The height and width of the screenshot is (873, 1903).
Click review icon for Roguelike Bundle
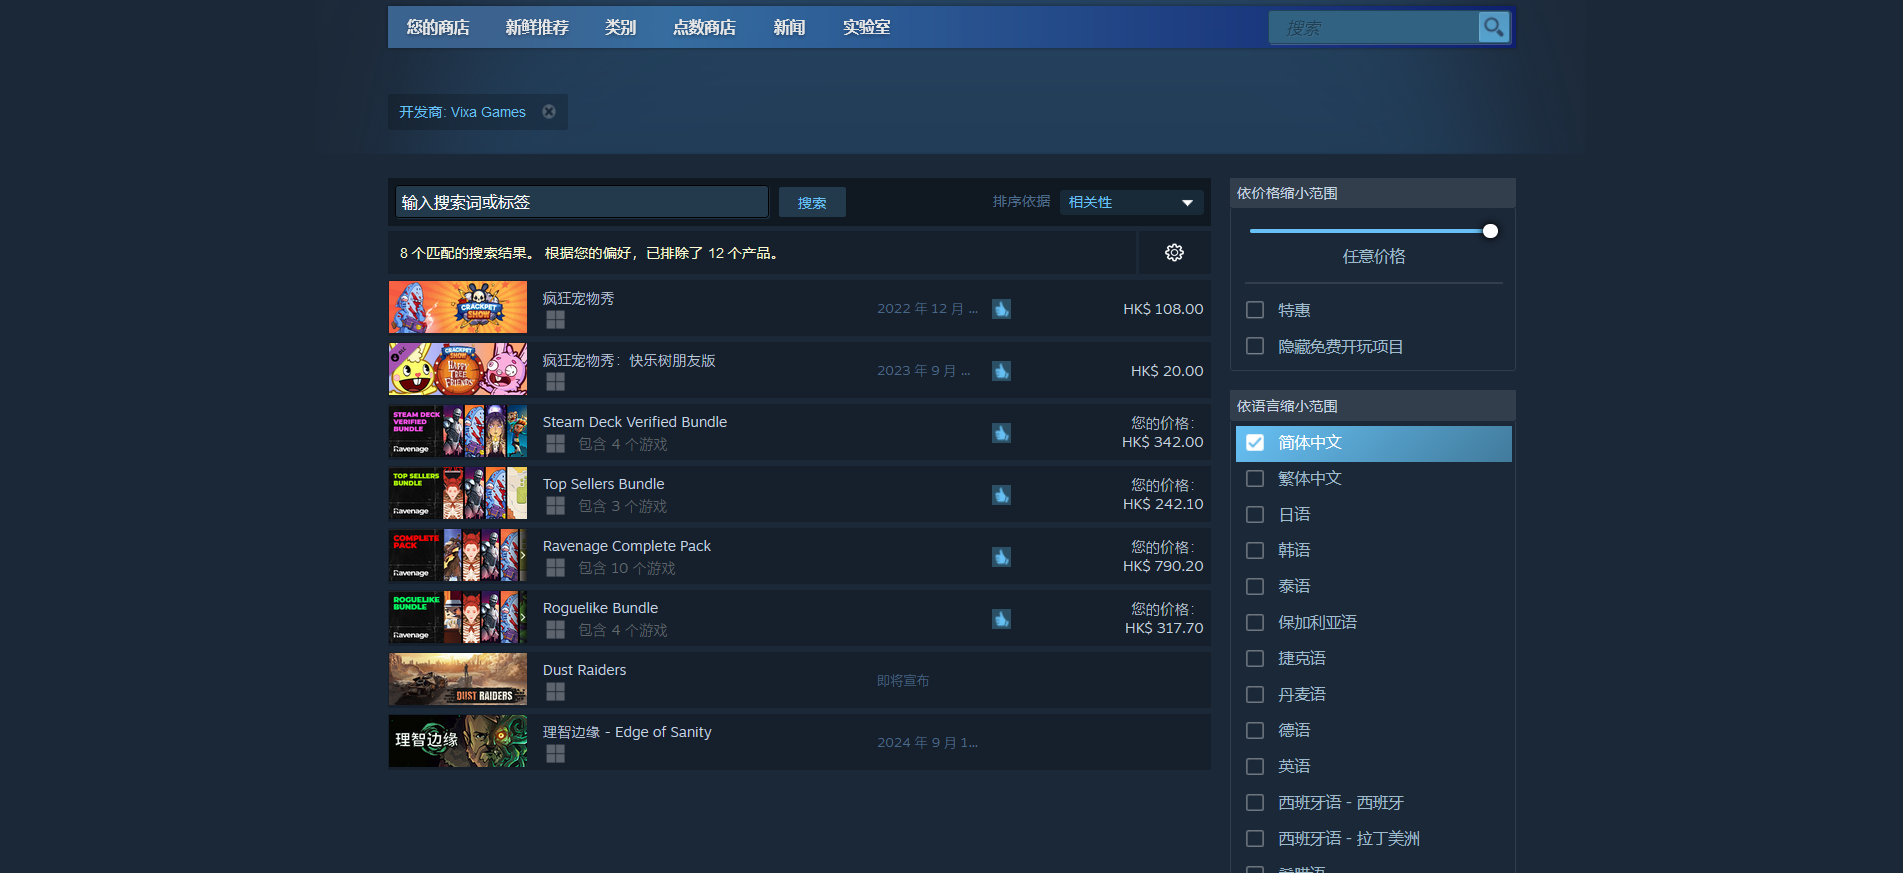(1001, 619)
